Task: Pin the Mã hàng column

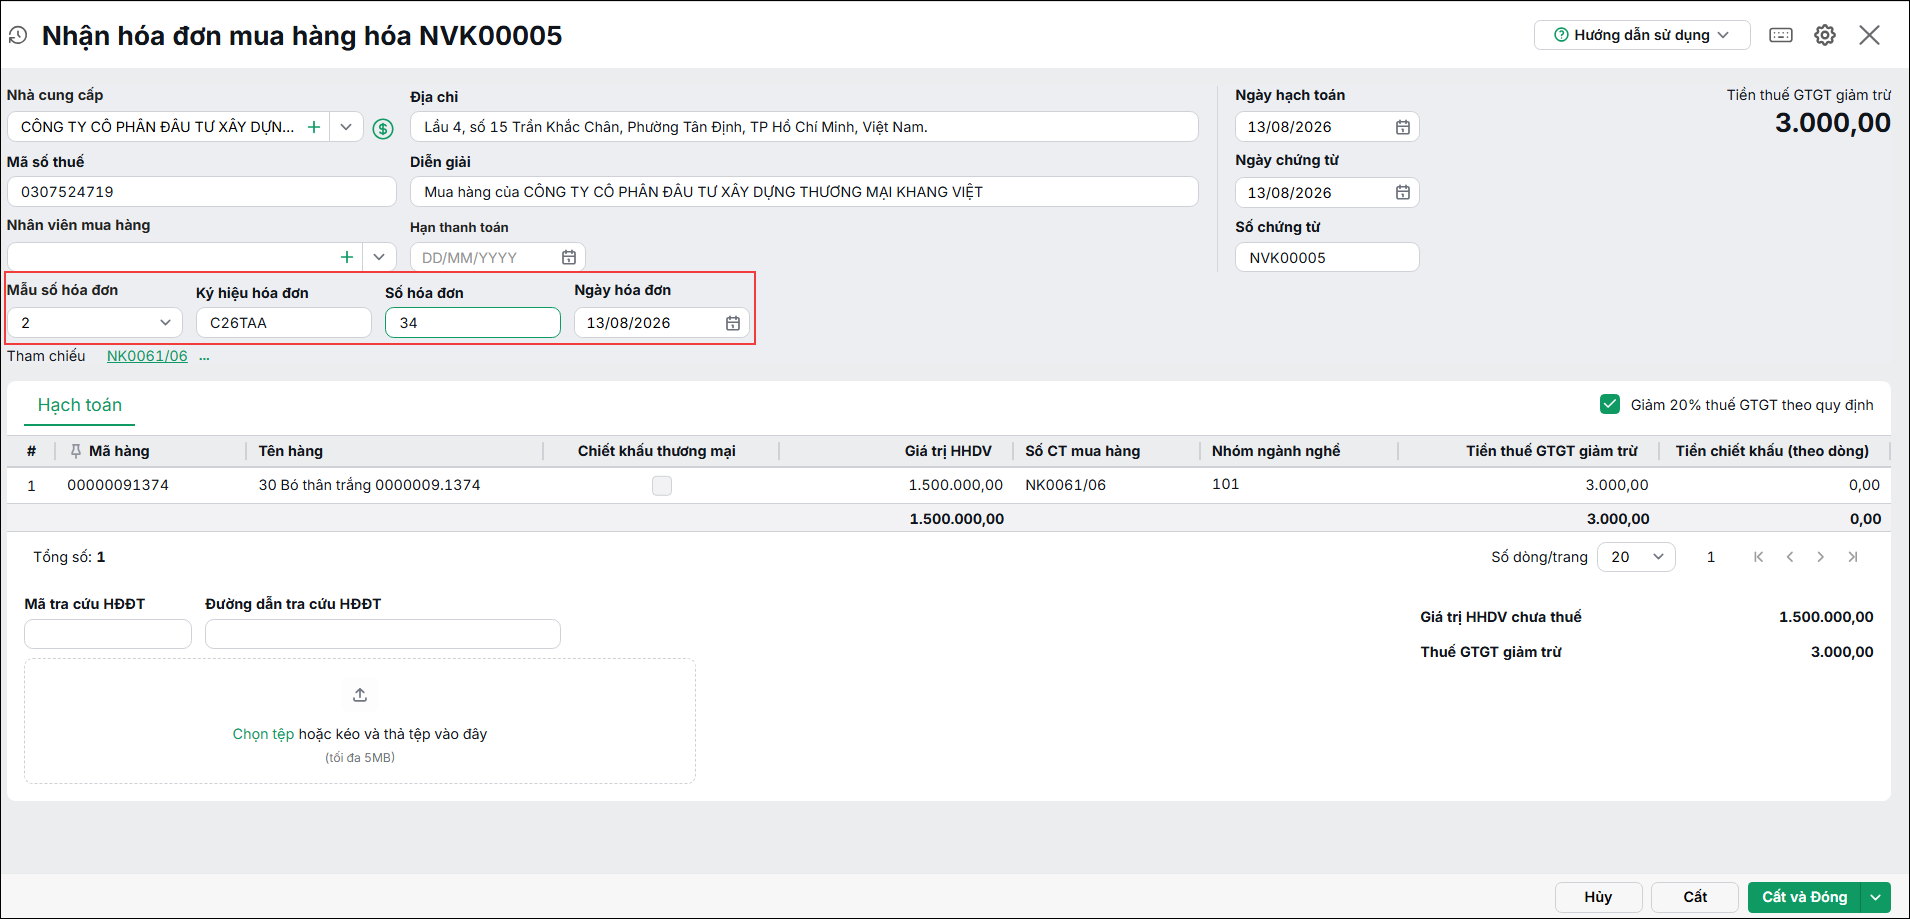Action: [76, 451]
